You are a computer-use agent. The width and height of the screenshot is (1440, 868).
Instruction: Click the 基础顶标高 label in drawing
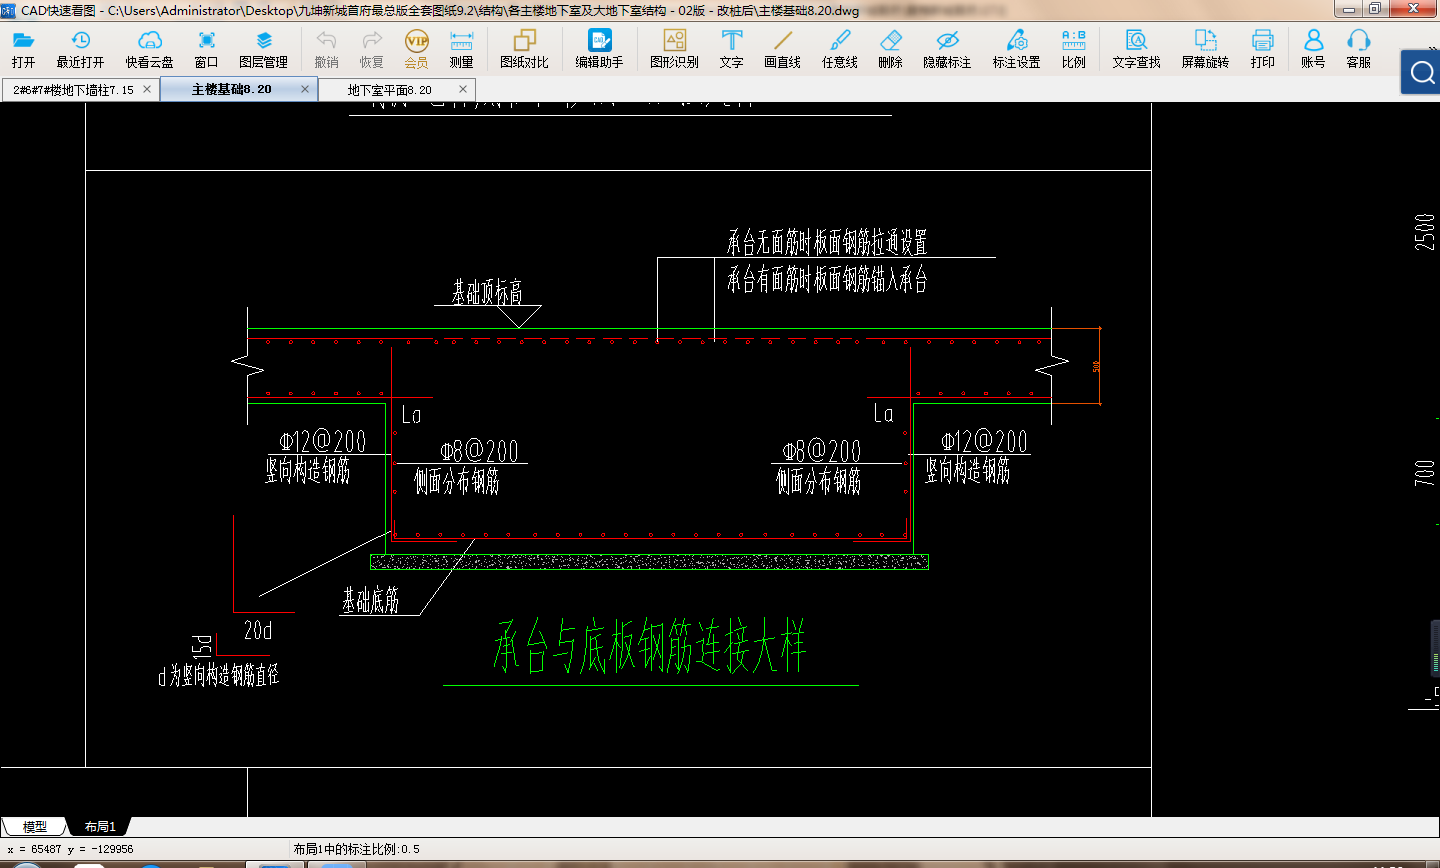(x=487, y=292)
